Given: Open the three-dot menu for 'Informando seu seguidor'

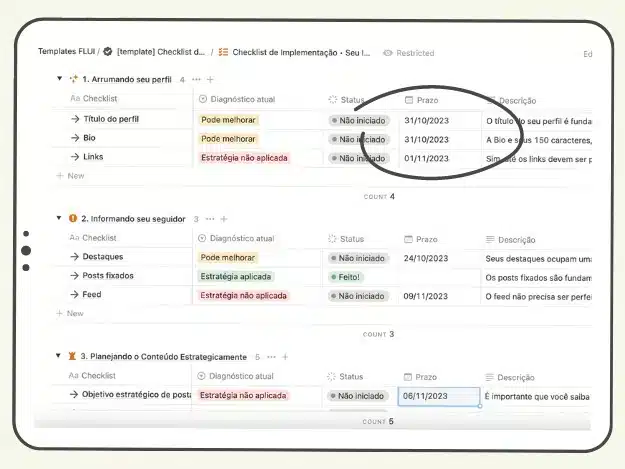Looking at the screenshot, I should 210,218.
